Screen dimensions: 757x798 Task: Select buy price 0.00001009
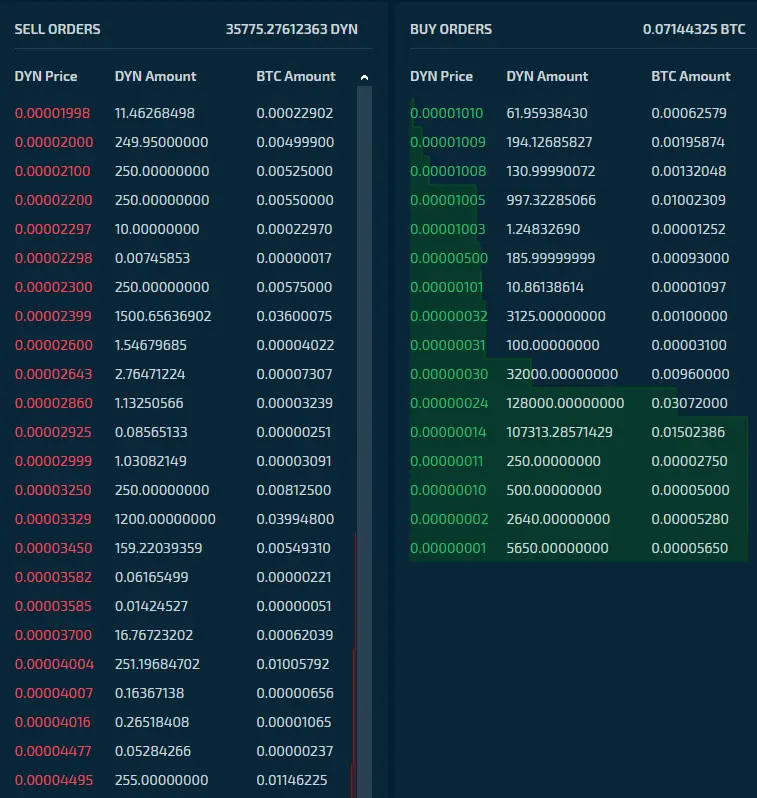pos(448,142)
